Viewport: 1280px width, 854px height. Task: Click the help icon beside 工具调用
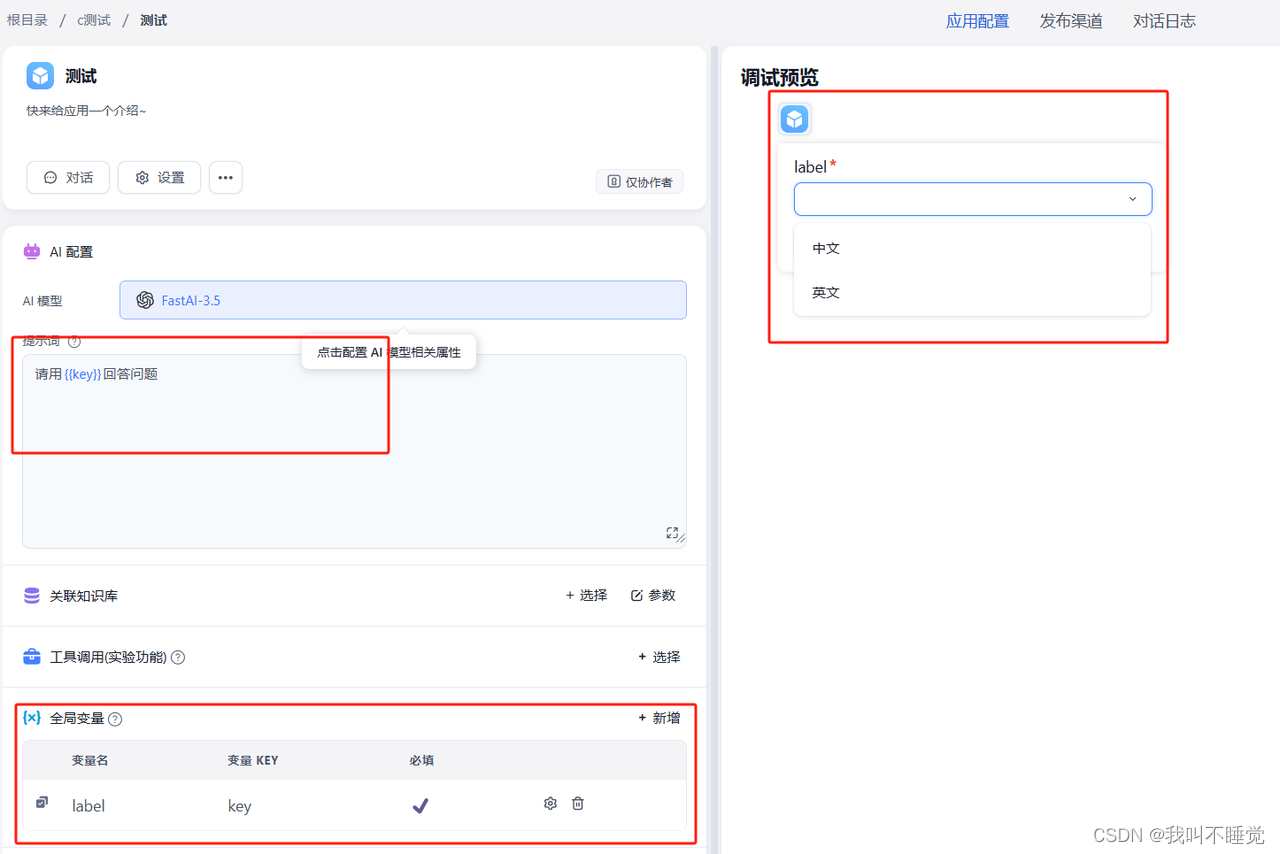178,657
